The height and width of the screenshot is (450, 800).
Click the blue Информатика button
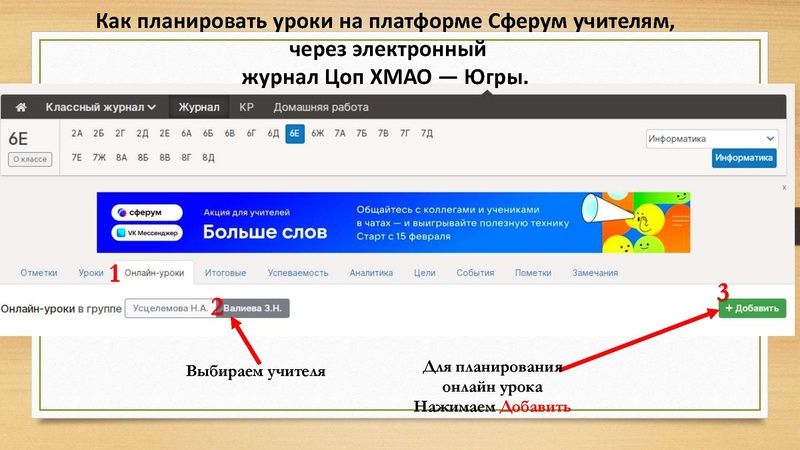point(744,158)
